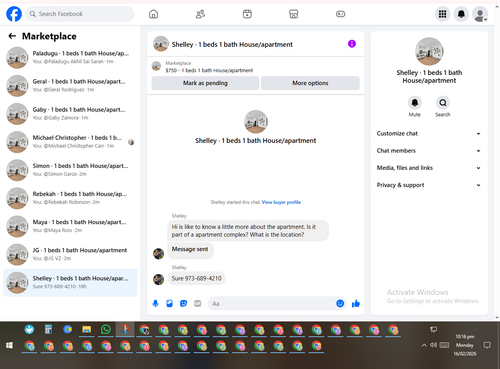
Task: Open View buyer profile link
Action: (281, 202)
